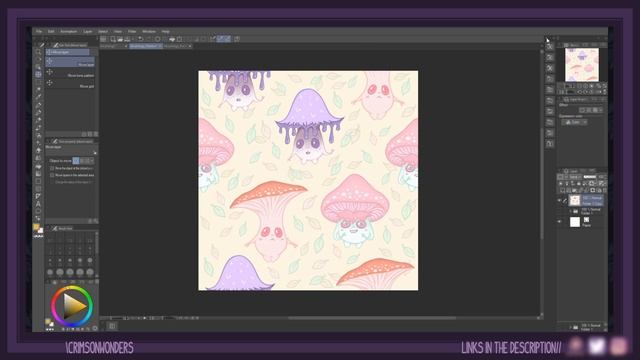Toggle the first effect button in Layer property
The height and width of the screenshot is (360, 640).
click(x=583, y=110)
